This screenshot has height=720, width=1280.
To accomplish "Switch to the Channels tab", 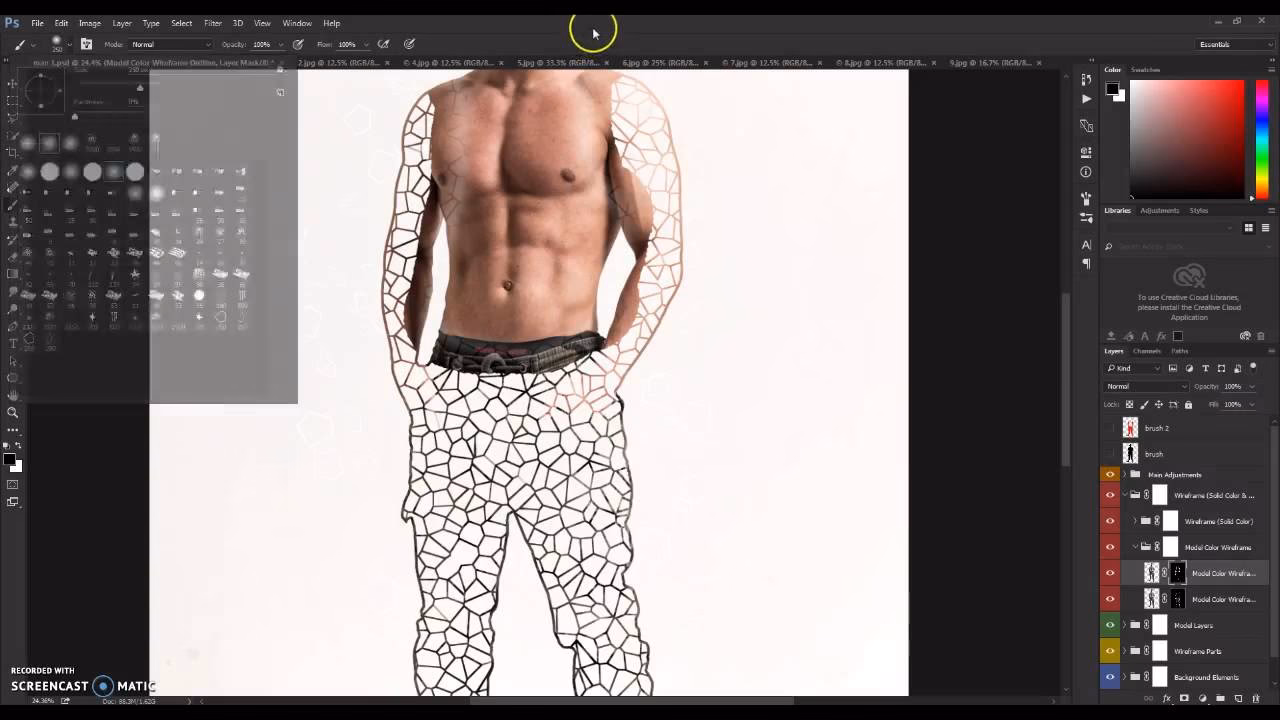I will click(1147, 351).
